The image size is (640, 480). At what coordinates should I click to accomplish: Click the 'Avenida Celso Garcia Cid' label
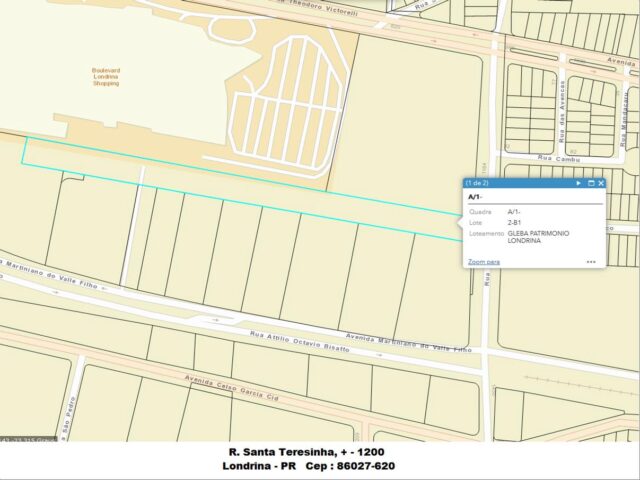(232, 387)
